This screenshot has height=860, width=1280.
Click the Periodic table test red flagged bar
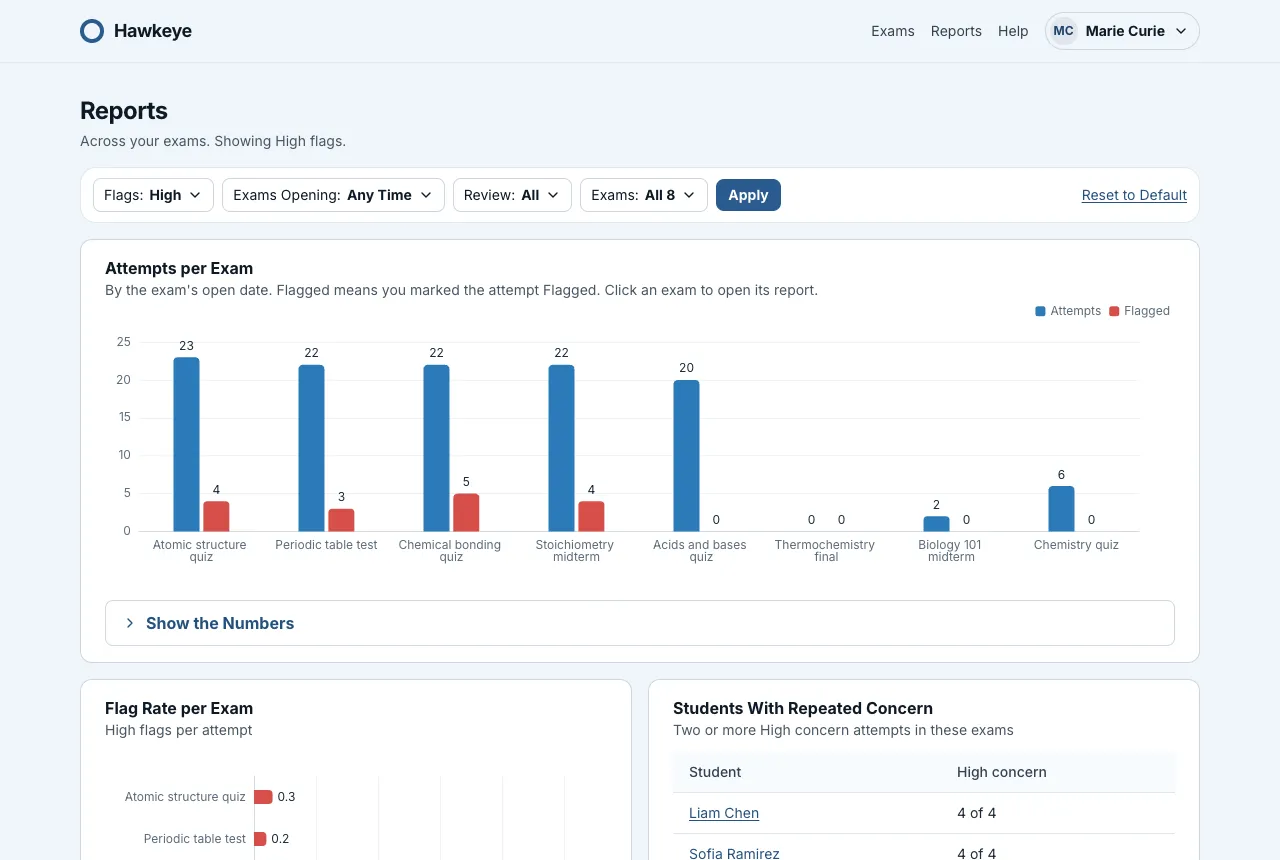(x=341, y=520)
